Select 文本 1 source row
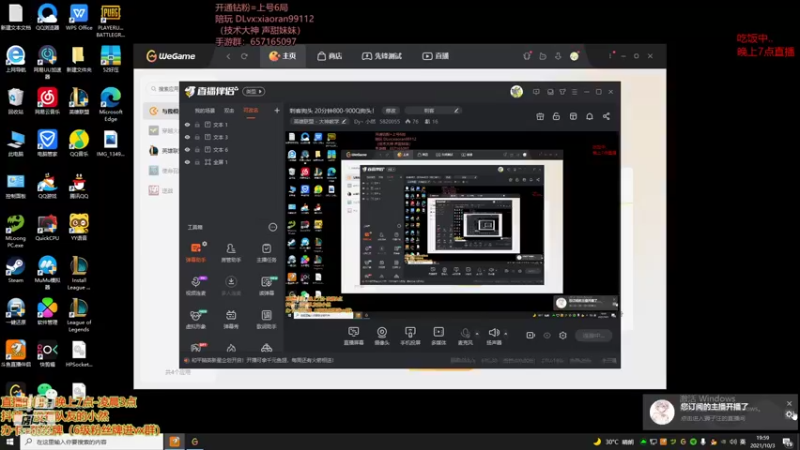This screenshot has height=450, width=800. pos(233,124)
